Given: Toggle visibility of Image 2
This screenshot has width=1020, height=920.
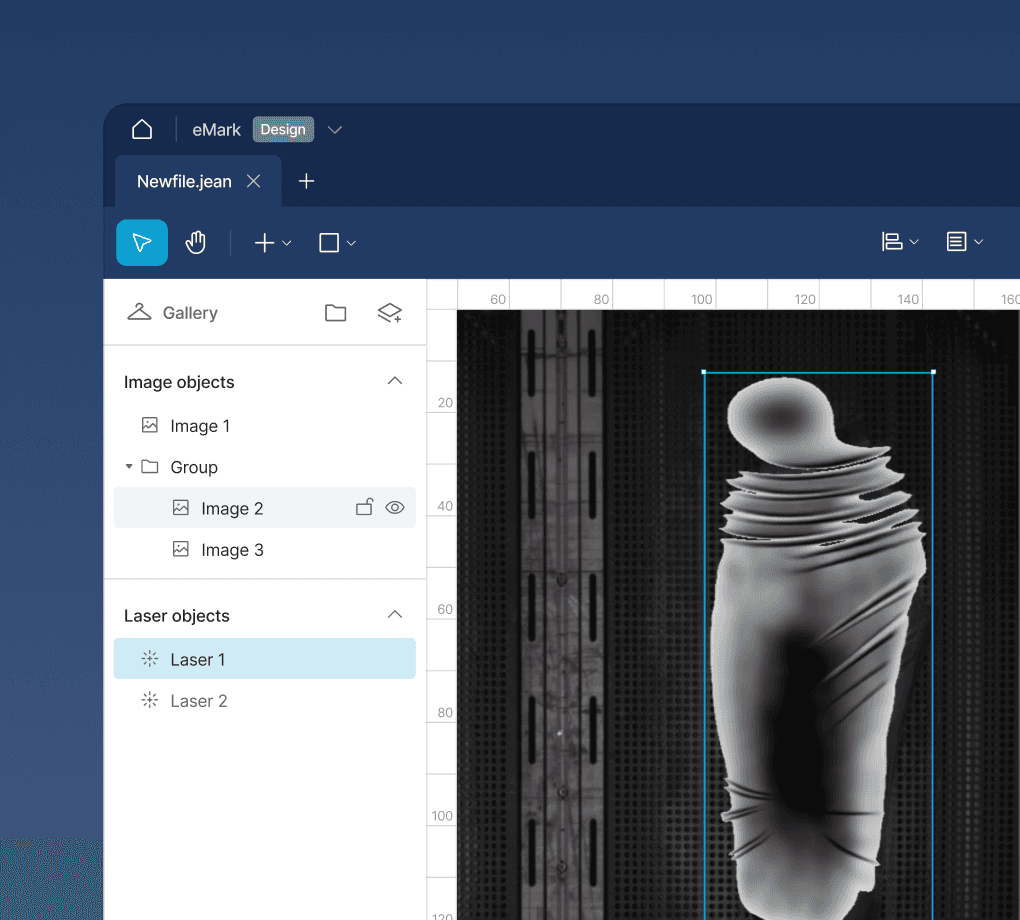Looking at the screenshot, I should pyautogui.click(x=395, y=507).
